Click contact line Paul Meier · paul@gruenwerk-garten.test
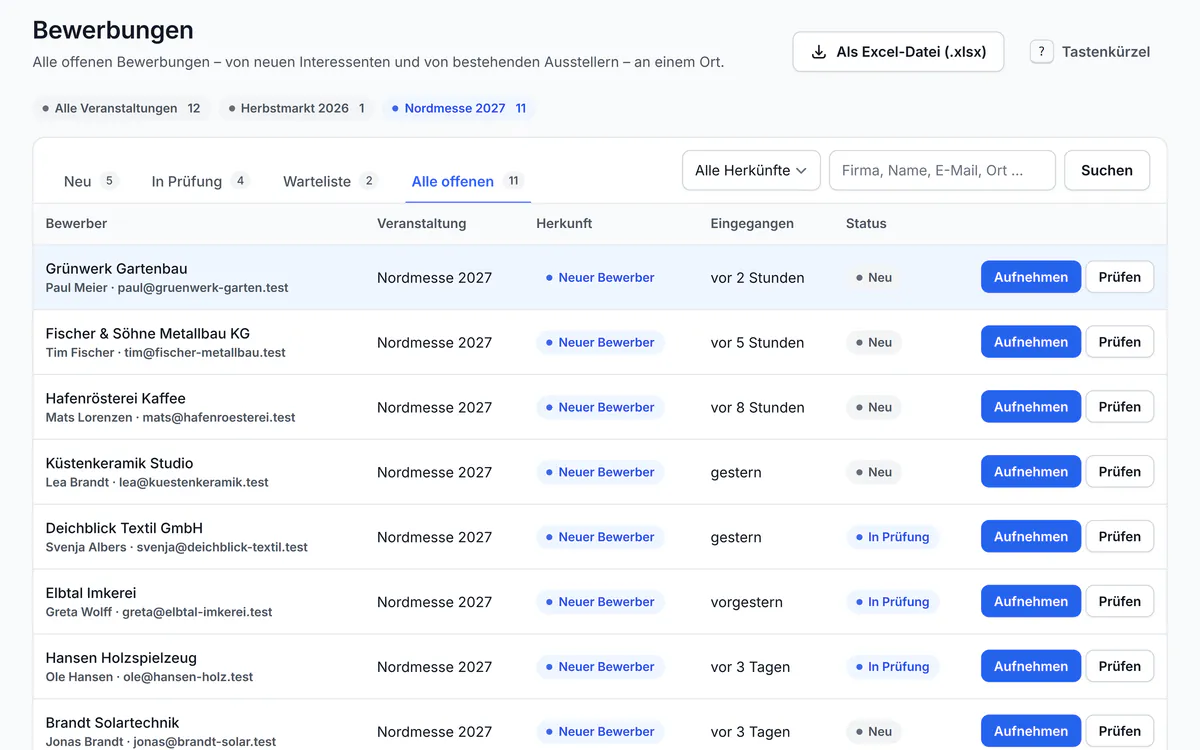 (x=167, y=288)
